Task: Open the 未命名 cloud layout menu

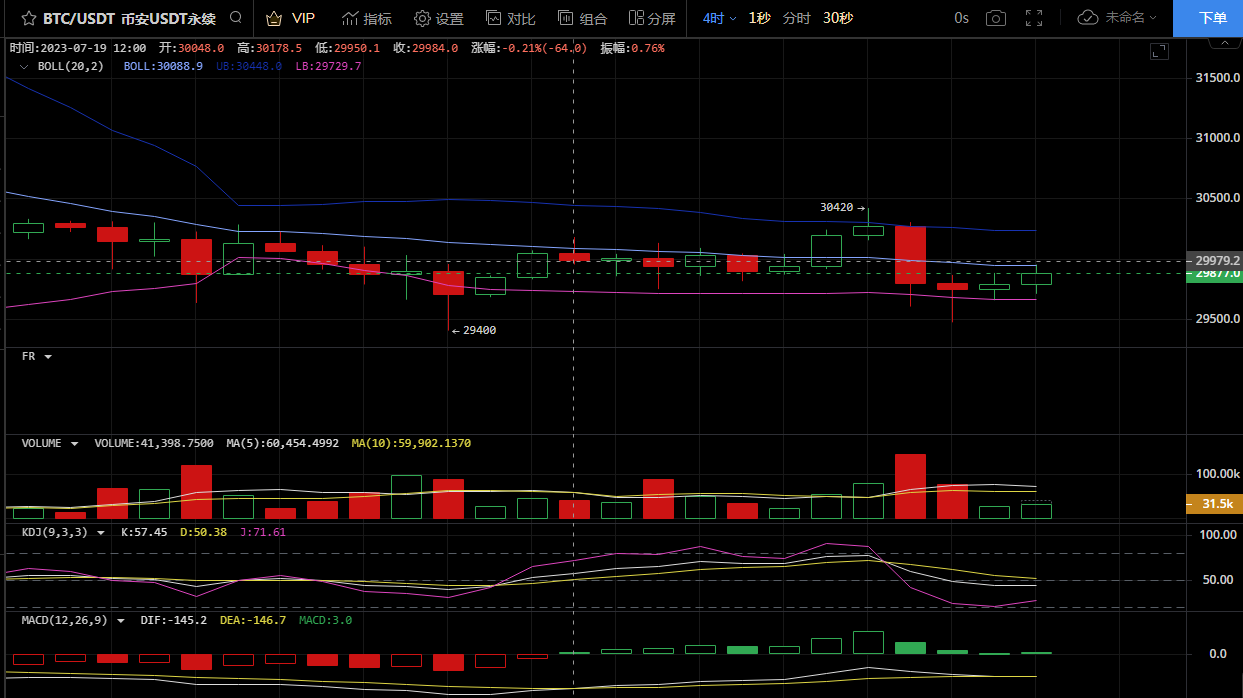Action: pos(1117,18)
